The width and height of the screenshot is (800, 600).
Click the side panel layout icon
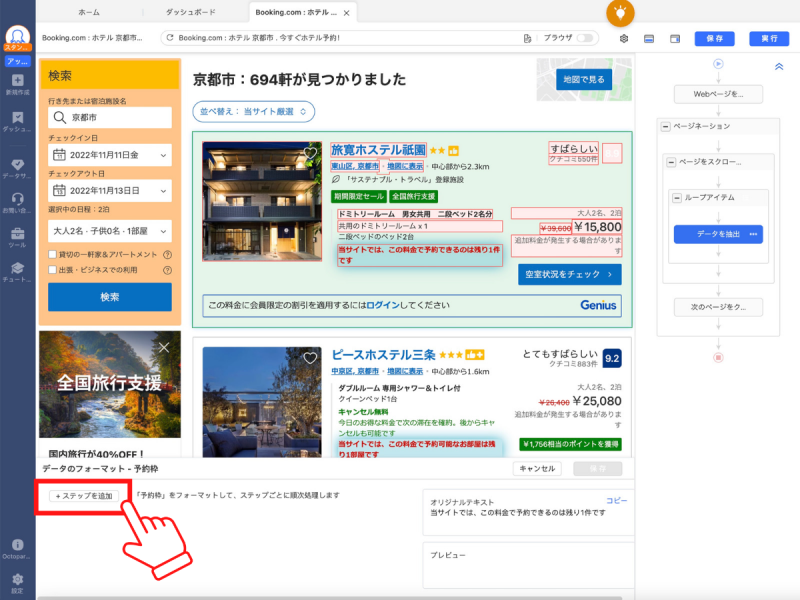[675, 39]
